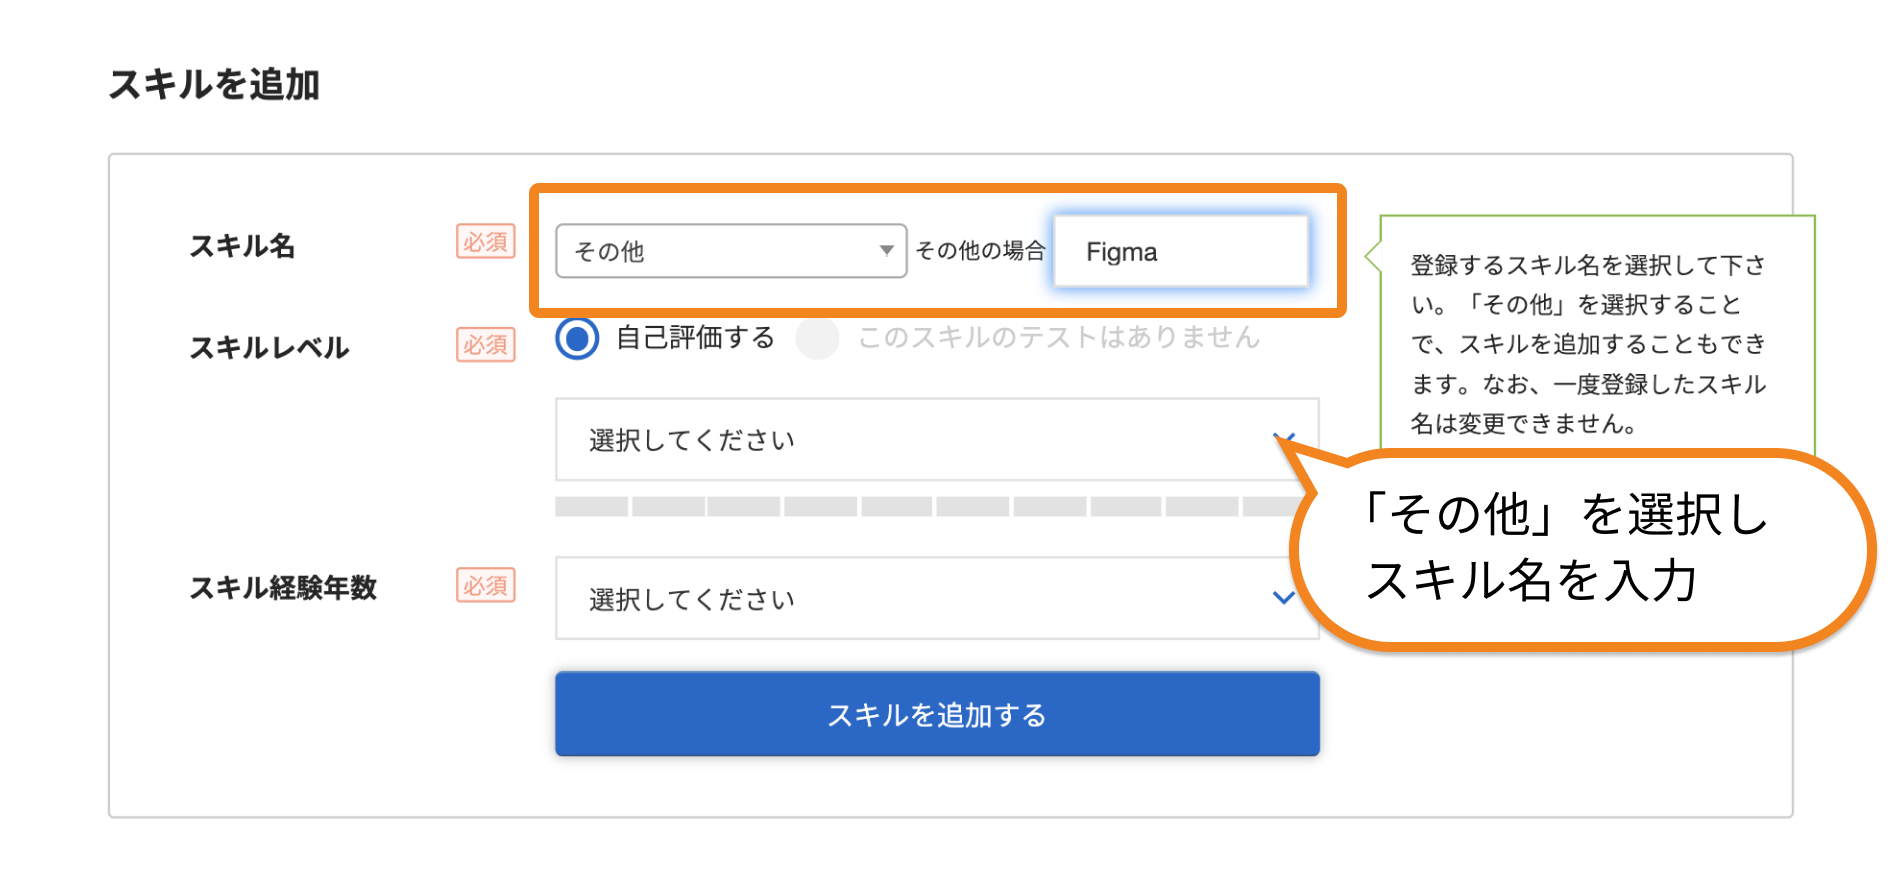Focus the text field containing Figma
1900x896 pixels.
click(x=1181, y=251)
